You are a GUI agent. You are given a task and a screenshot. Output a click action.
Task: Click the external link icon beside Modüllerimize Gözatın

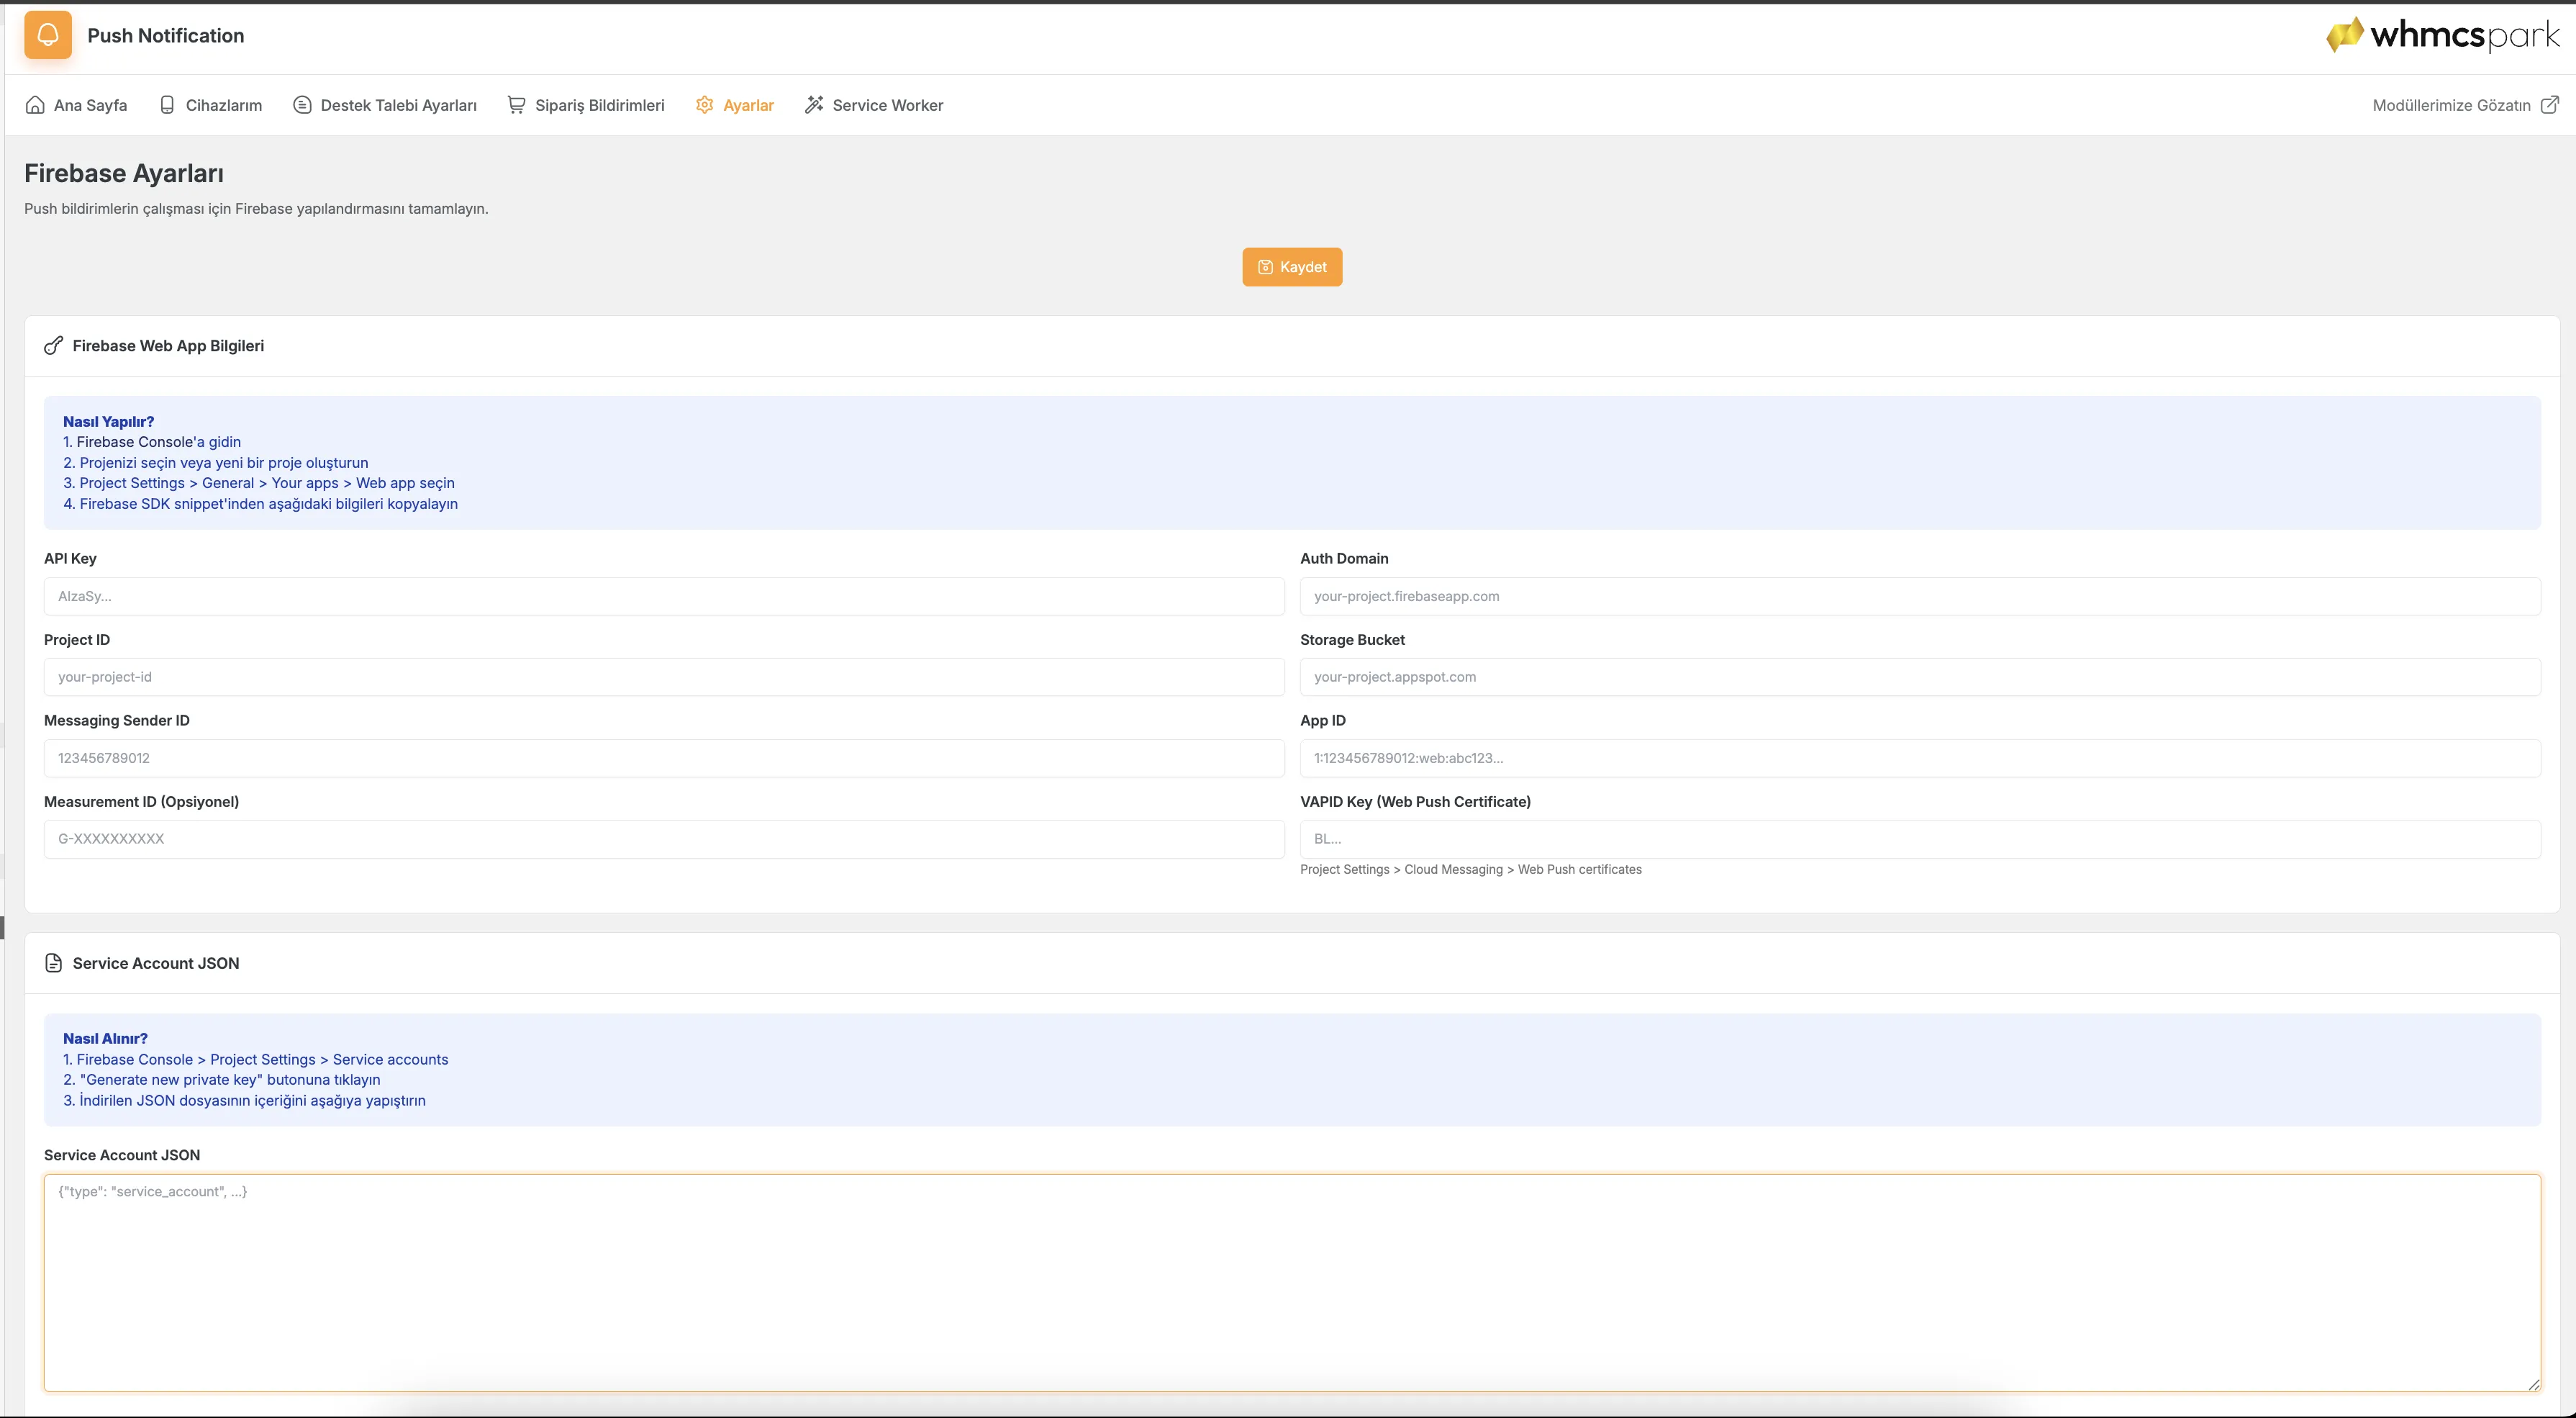(x=2550, y=105)
